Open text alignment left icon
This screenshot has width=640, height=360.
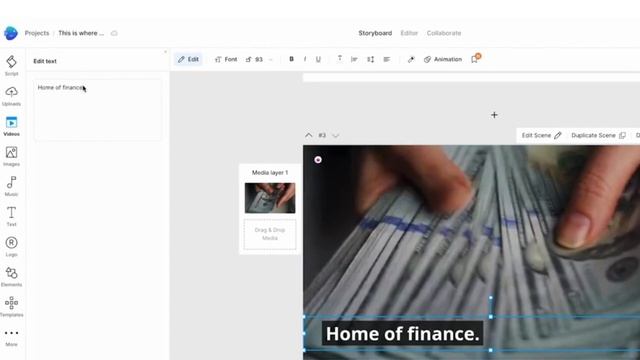tap(354, 59)
